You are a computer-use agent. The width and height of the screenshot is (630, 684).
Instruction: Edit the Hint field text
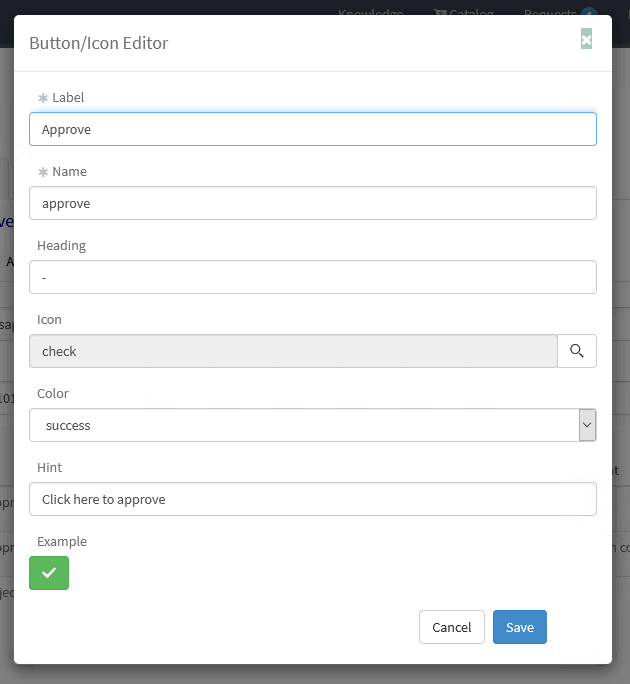click(313, 499)
